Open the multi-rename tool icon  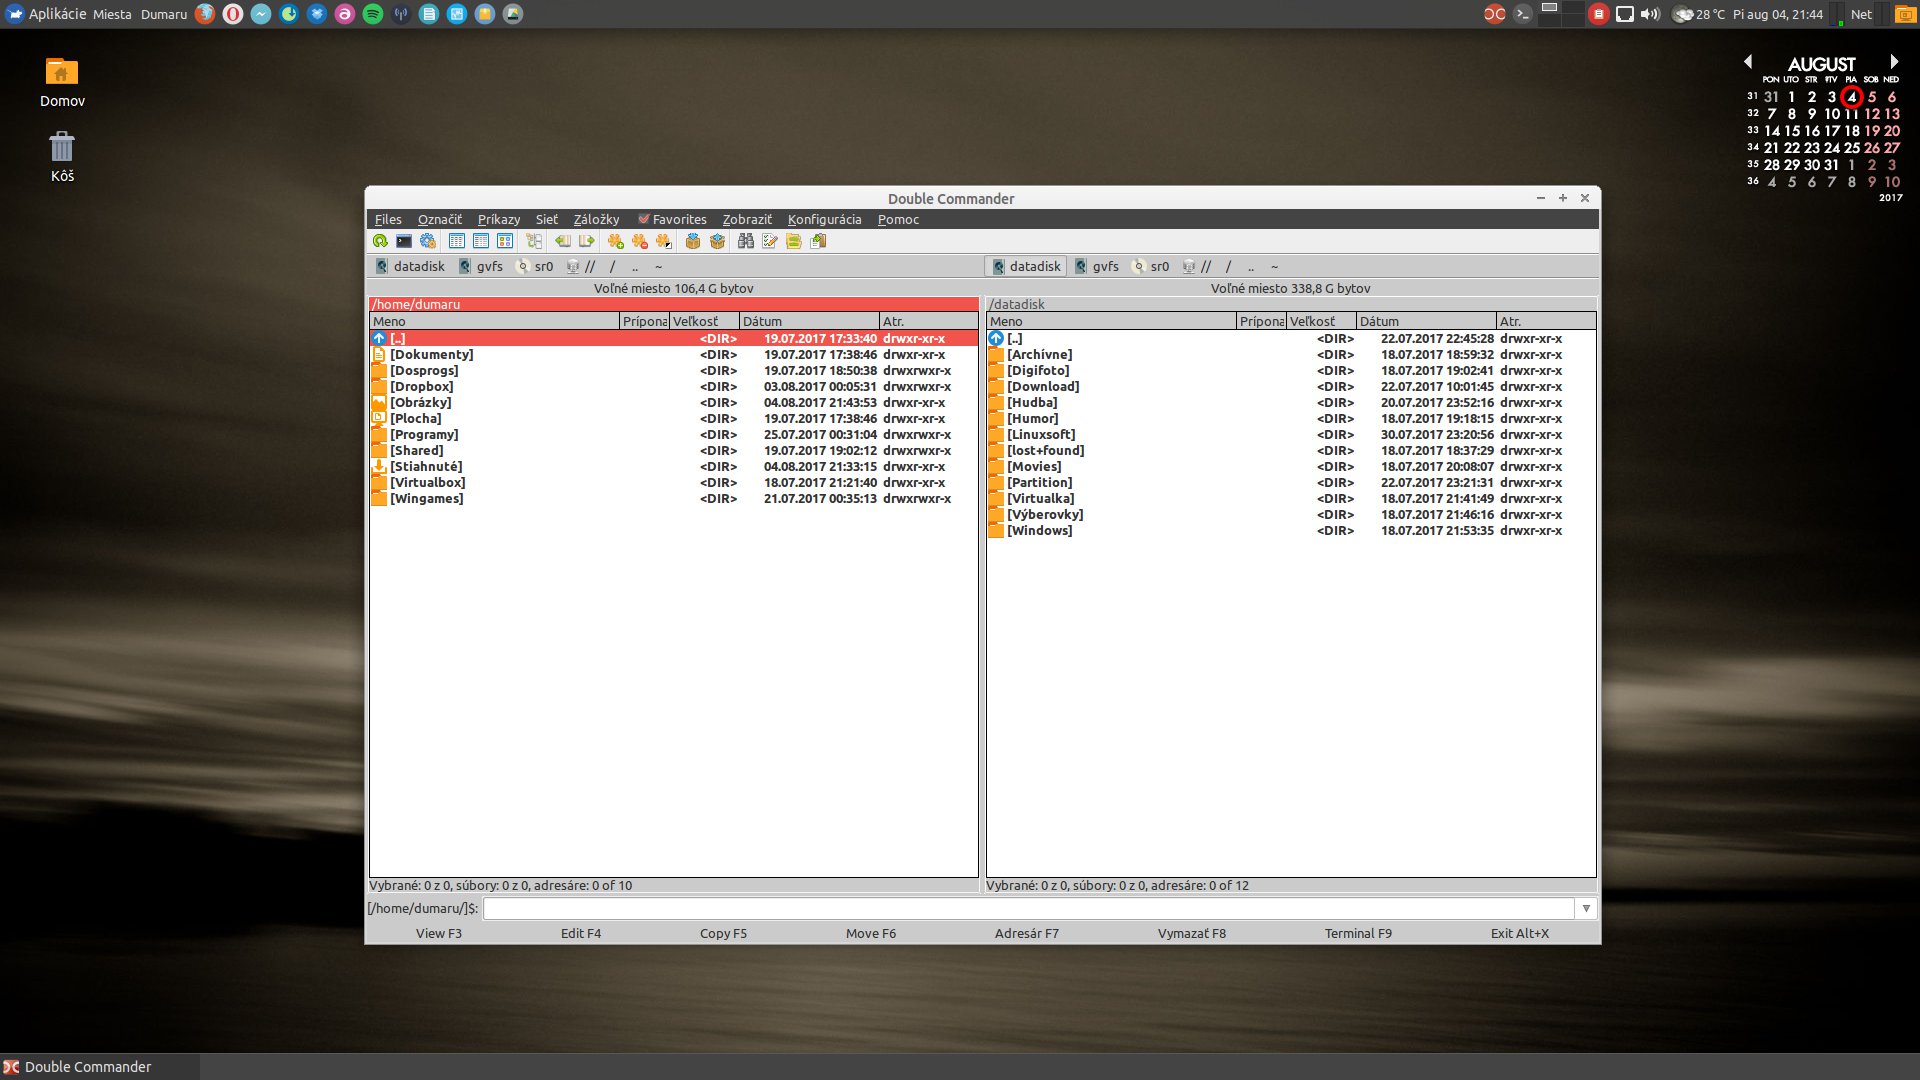click(x=768, y=241)
